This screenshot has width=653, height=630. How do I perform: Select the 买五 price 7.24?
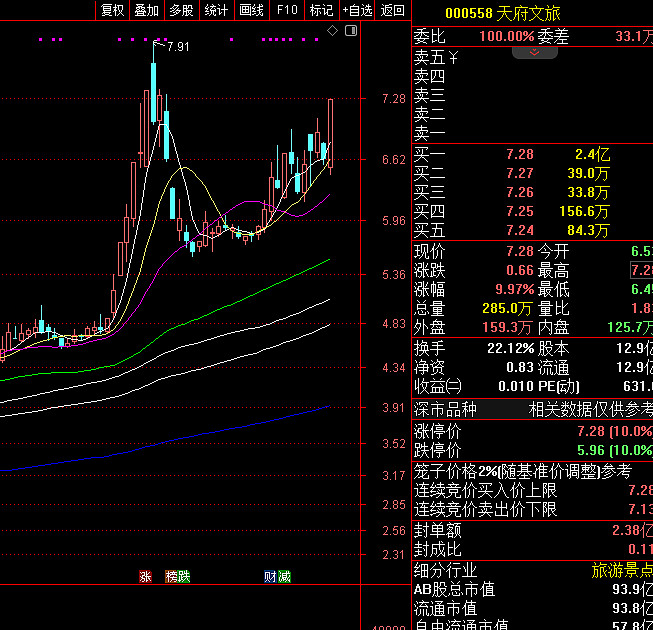tap(520, 230)
